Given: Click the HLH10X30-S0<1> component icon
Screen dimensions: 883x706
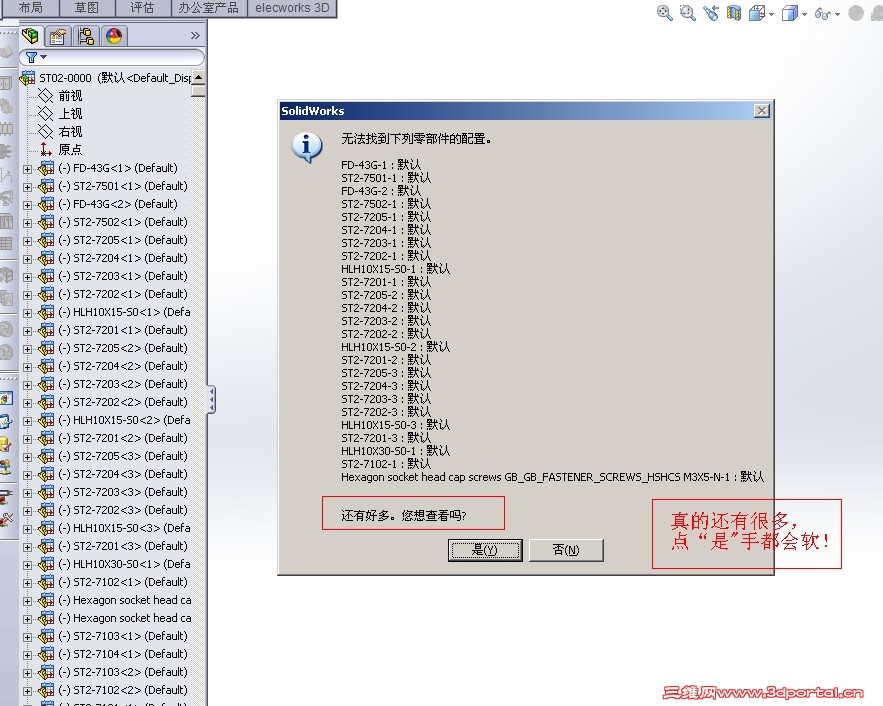Looking at the screenshot, I should 46,564.
